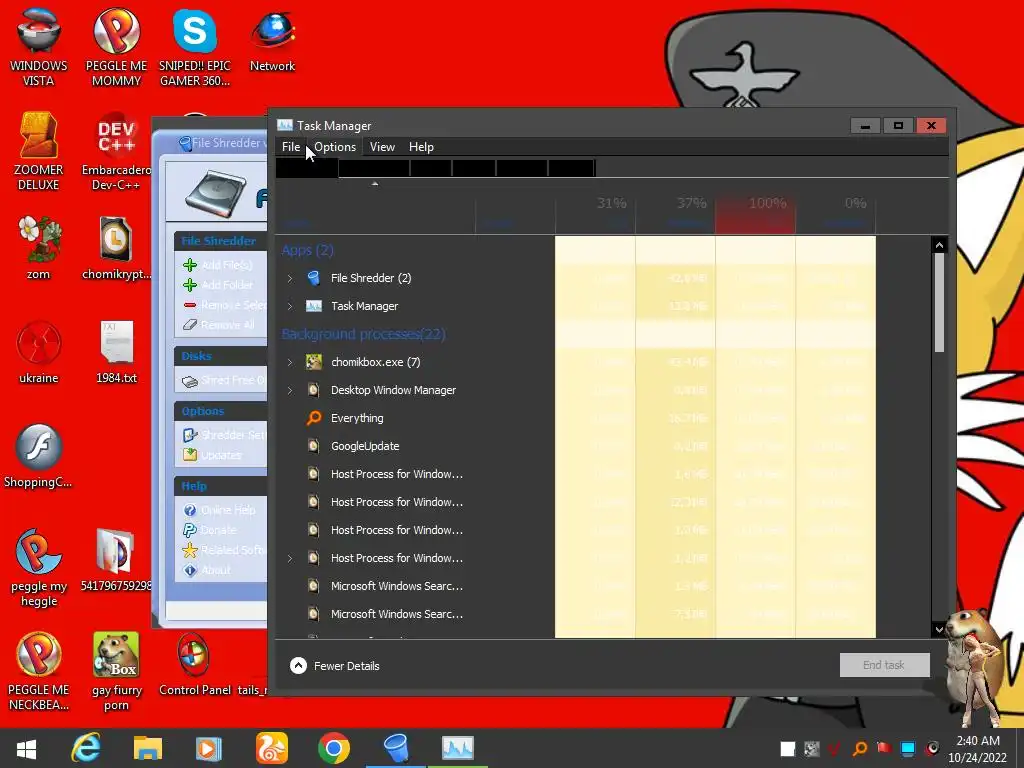
Task: Click the Add File(s) link in File Shredder
Action: (225, 265)
